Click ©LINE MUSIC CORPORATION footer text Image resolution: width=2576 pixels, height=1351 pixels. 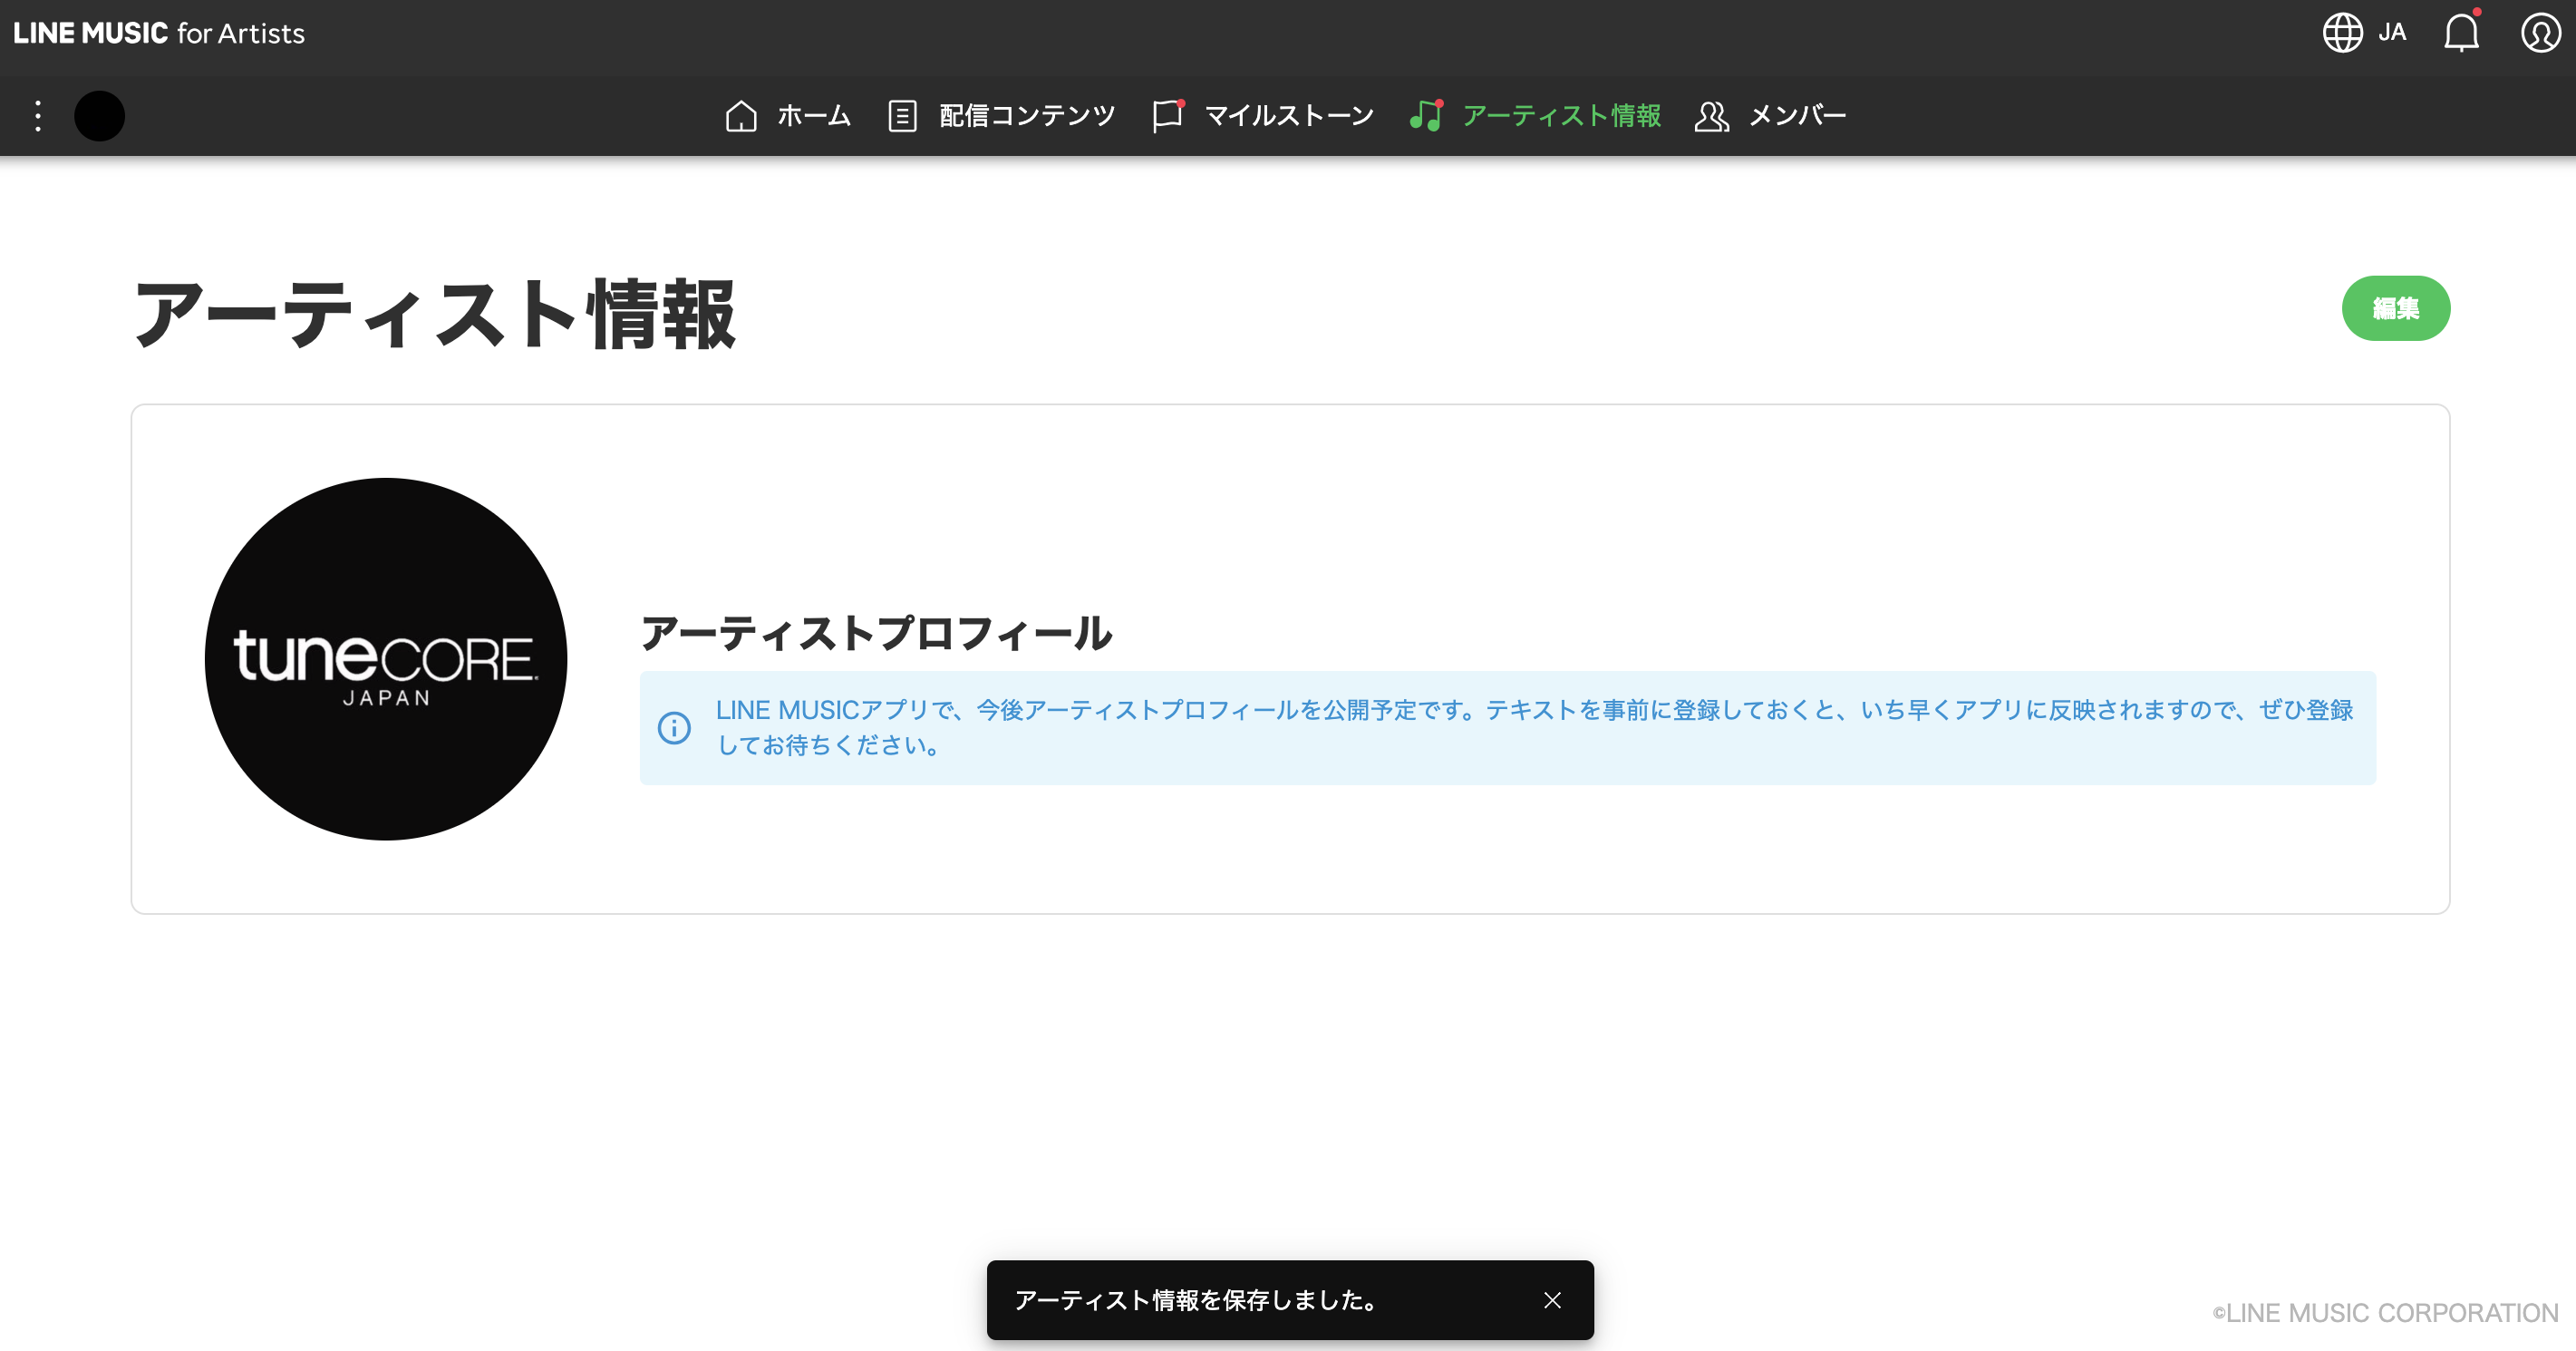[x=2385, y=1313]
